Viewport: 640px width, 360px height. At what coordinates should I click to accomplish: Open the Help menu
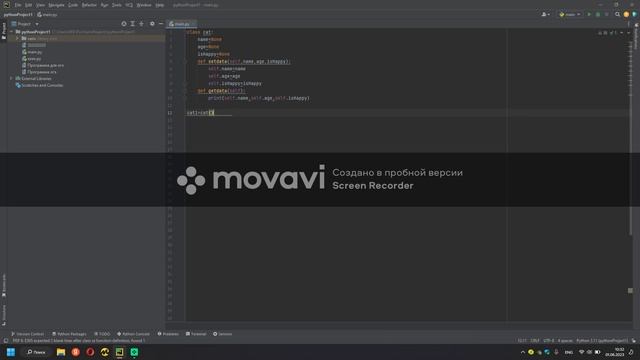click(x=160, y=5)
